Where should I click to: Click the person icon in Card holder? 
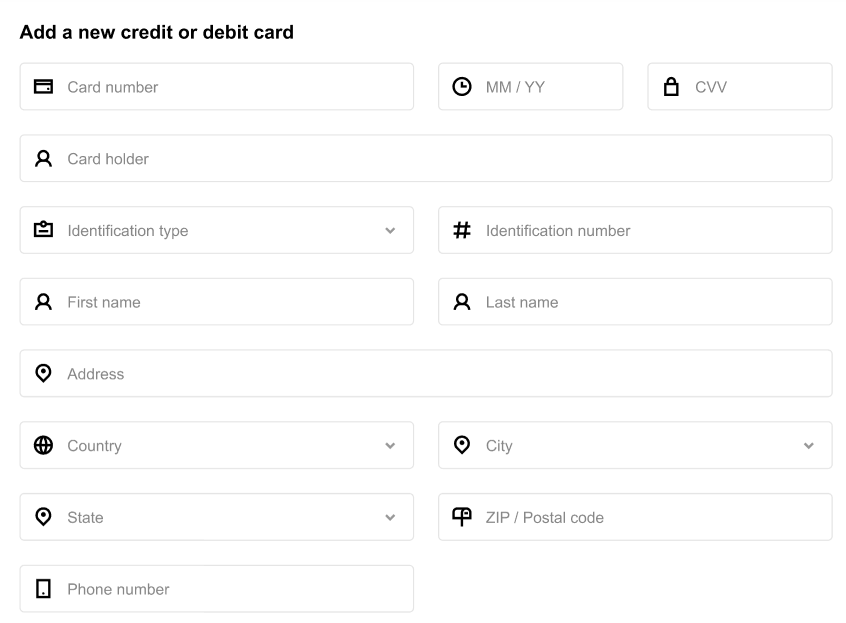click(x=43, y=158)
